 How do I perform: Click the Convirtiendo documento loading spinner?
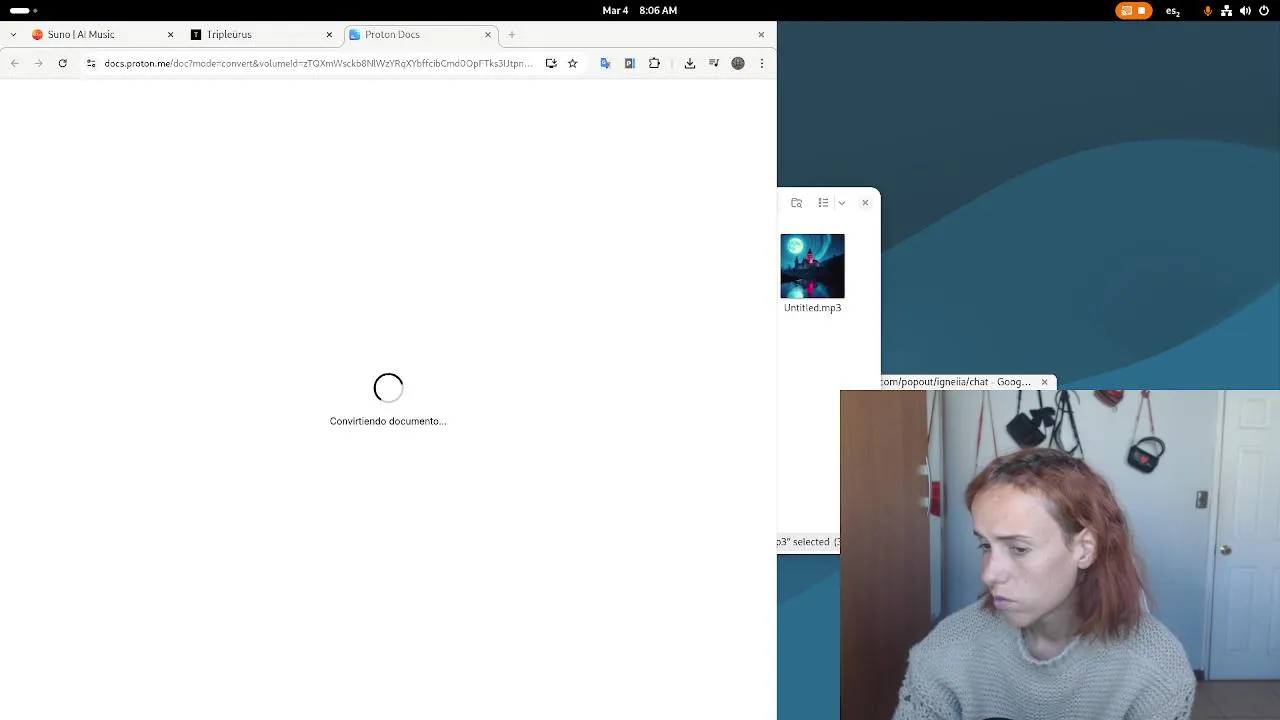pyautogui.click(x=388, y=388)
